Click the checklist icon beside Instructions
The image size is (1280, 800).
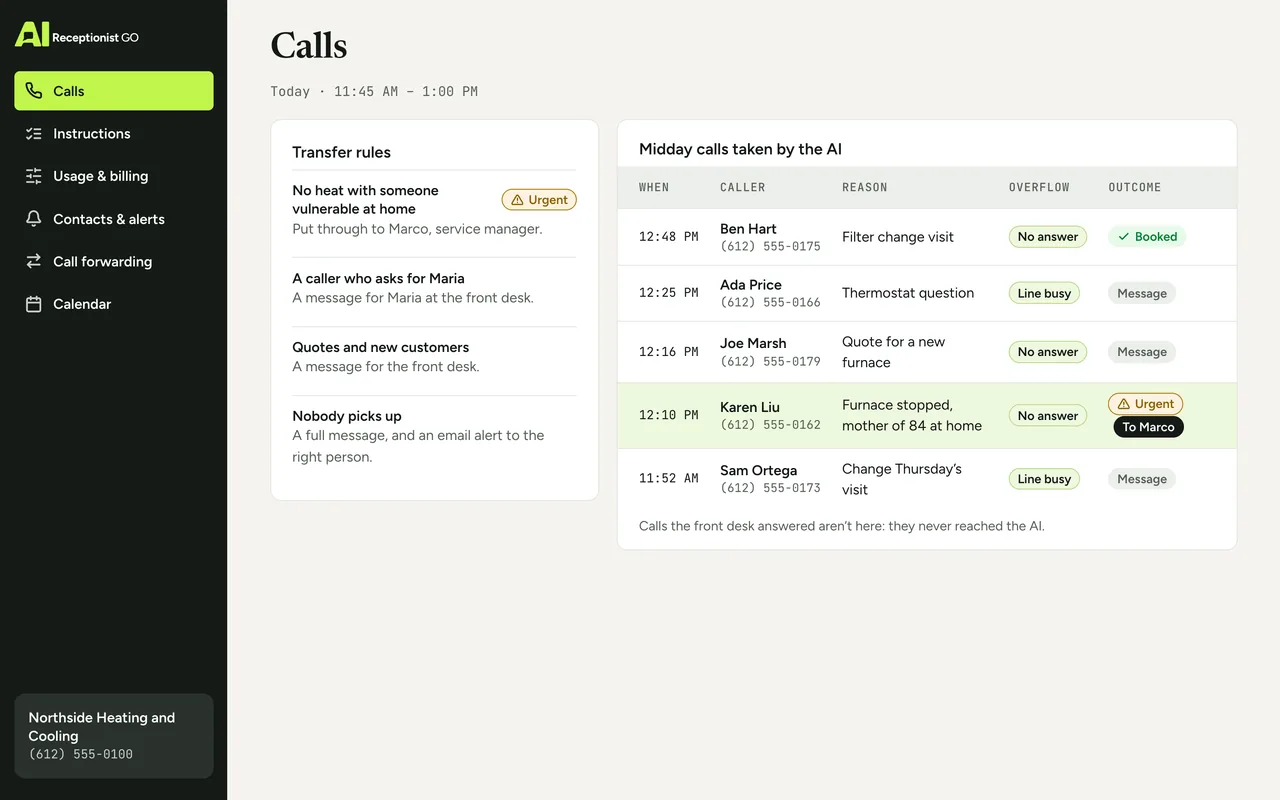(x=34, y=133)
